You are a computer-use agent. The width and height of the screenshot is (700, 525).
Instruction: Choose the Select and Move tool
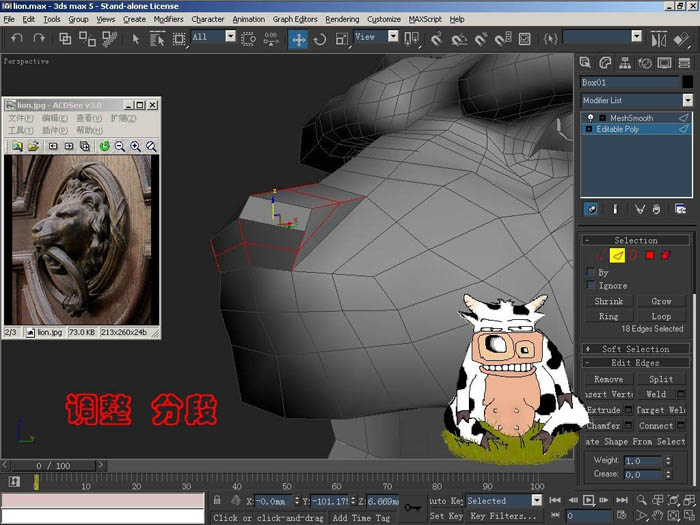(x=298, y=39)
